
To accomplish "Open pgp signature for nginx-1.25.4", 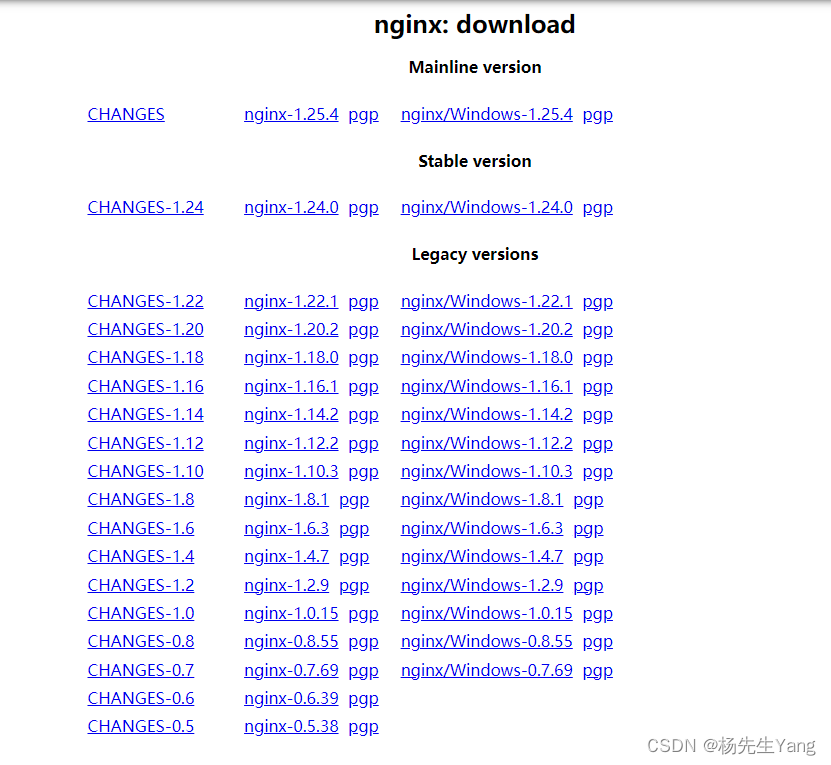I will tap(364, 116).
